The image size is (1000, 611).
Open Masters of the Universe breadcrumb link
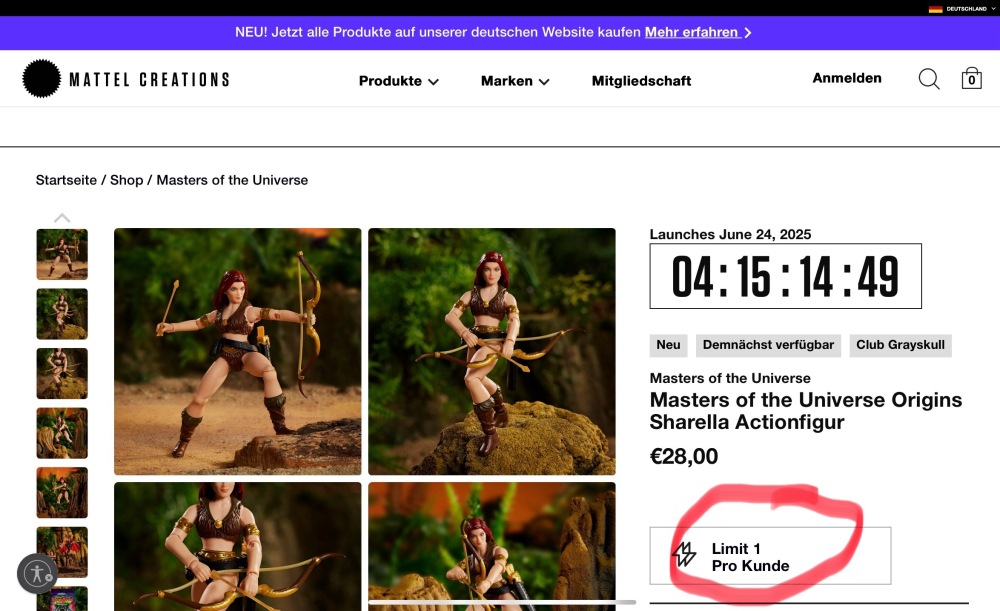click(232, 180)
